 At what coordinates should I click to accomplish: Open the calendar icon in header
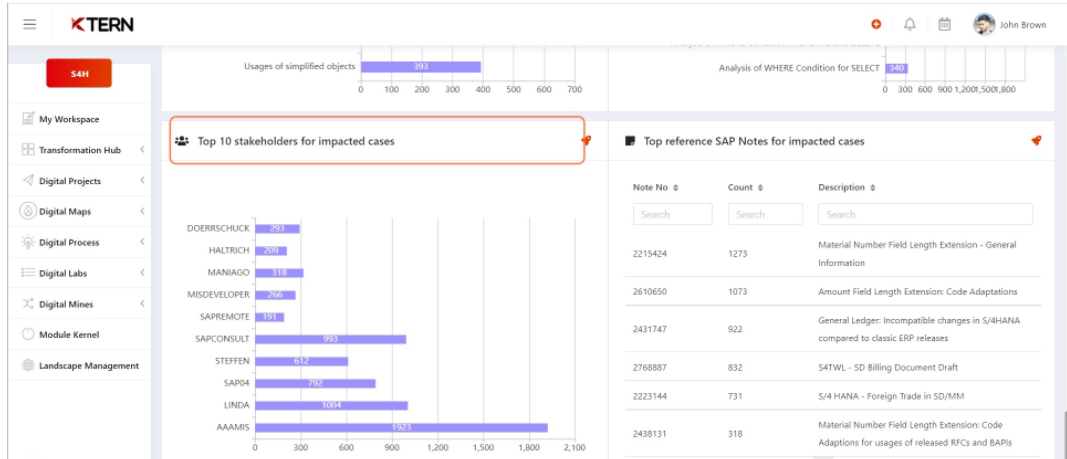(944, 25)
